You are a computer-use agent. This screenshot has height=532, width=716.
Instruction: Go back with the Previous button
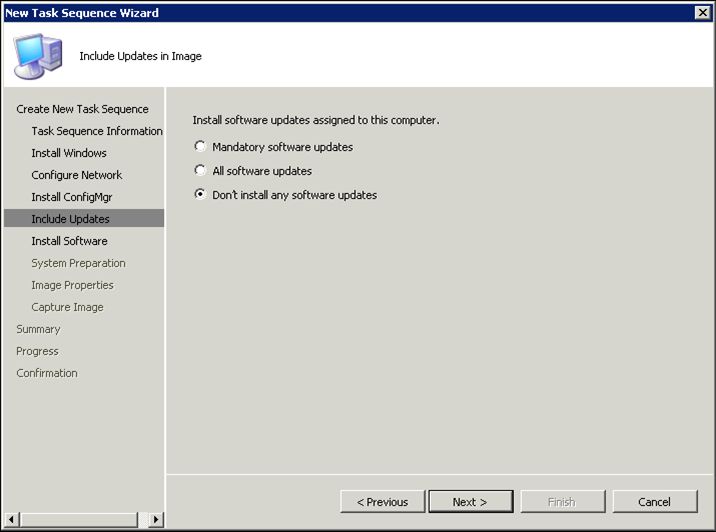coord(383,502)
